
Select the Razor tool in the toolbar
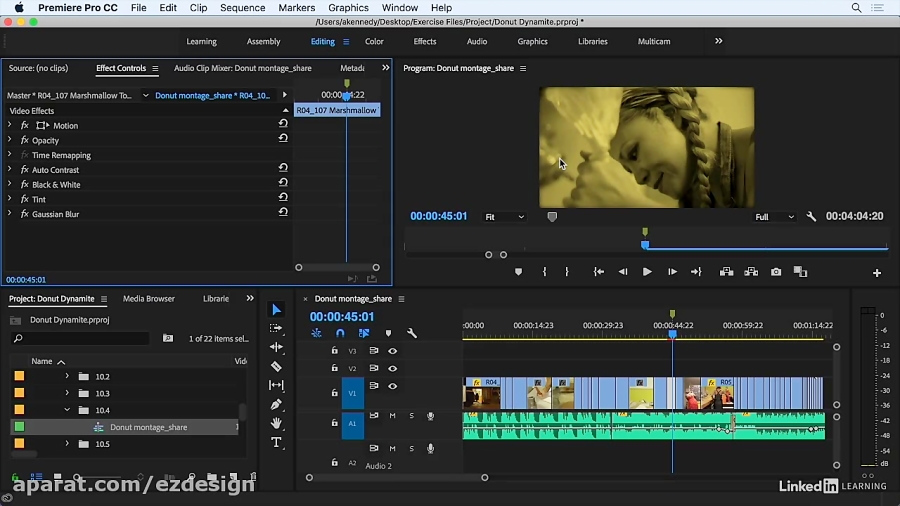coord(277,367)
